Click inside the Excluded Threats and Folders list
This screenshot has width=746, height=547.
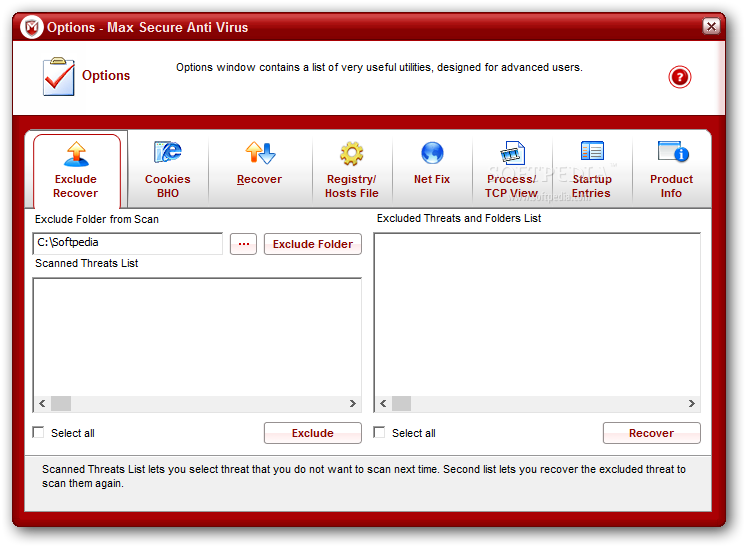537,315
